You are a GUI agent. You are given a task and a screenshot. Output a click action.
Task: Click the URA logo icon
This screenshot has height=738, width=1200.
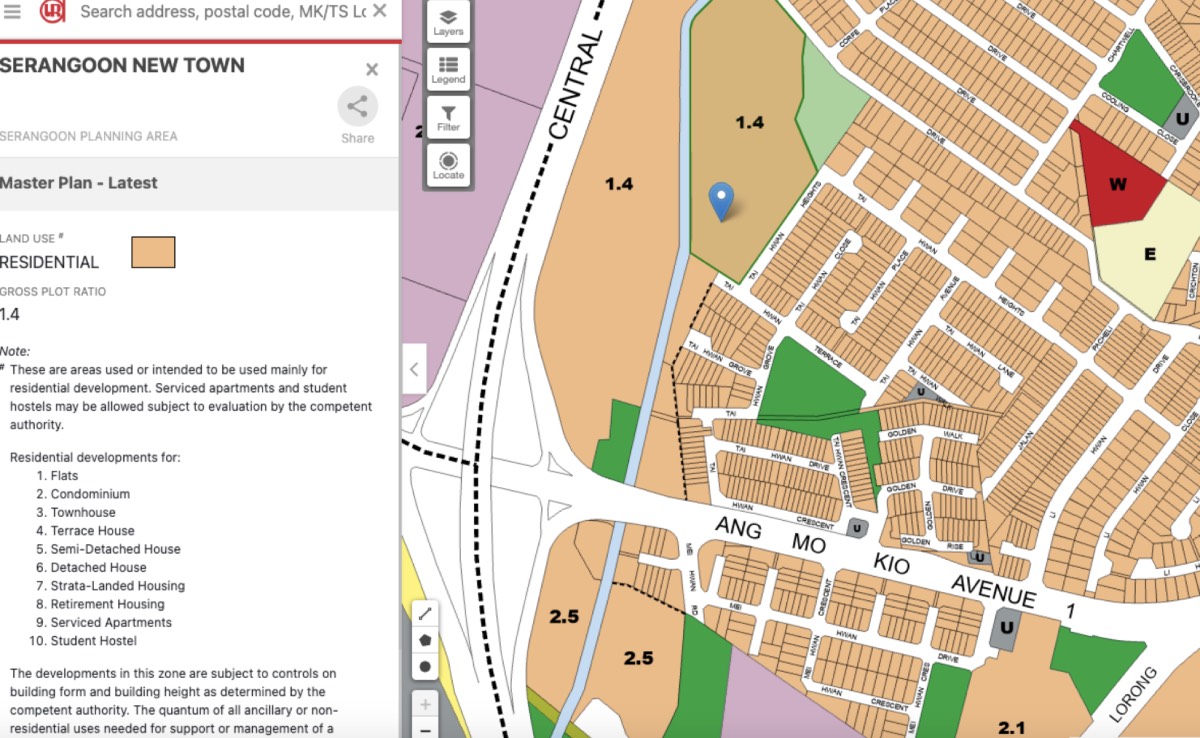(52, 12)
